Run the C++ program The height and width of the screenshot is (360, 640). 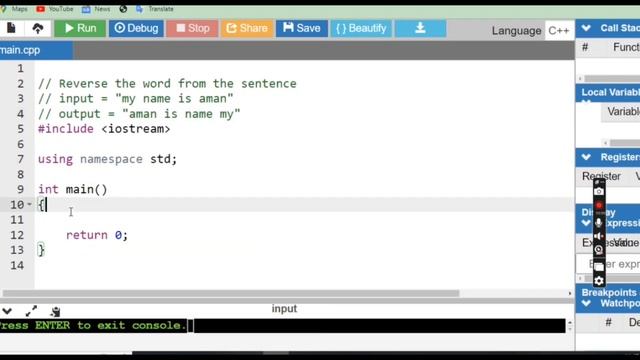pyautogui.click(x=80, y=28)
